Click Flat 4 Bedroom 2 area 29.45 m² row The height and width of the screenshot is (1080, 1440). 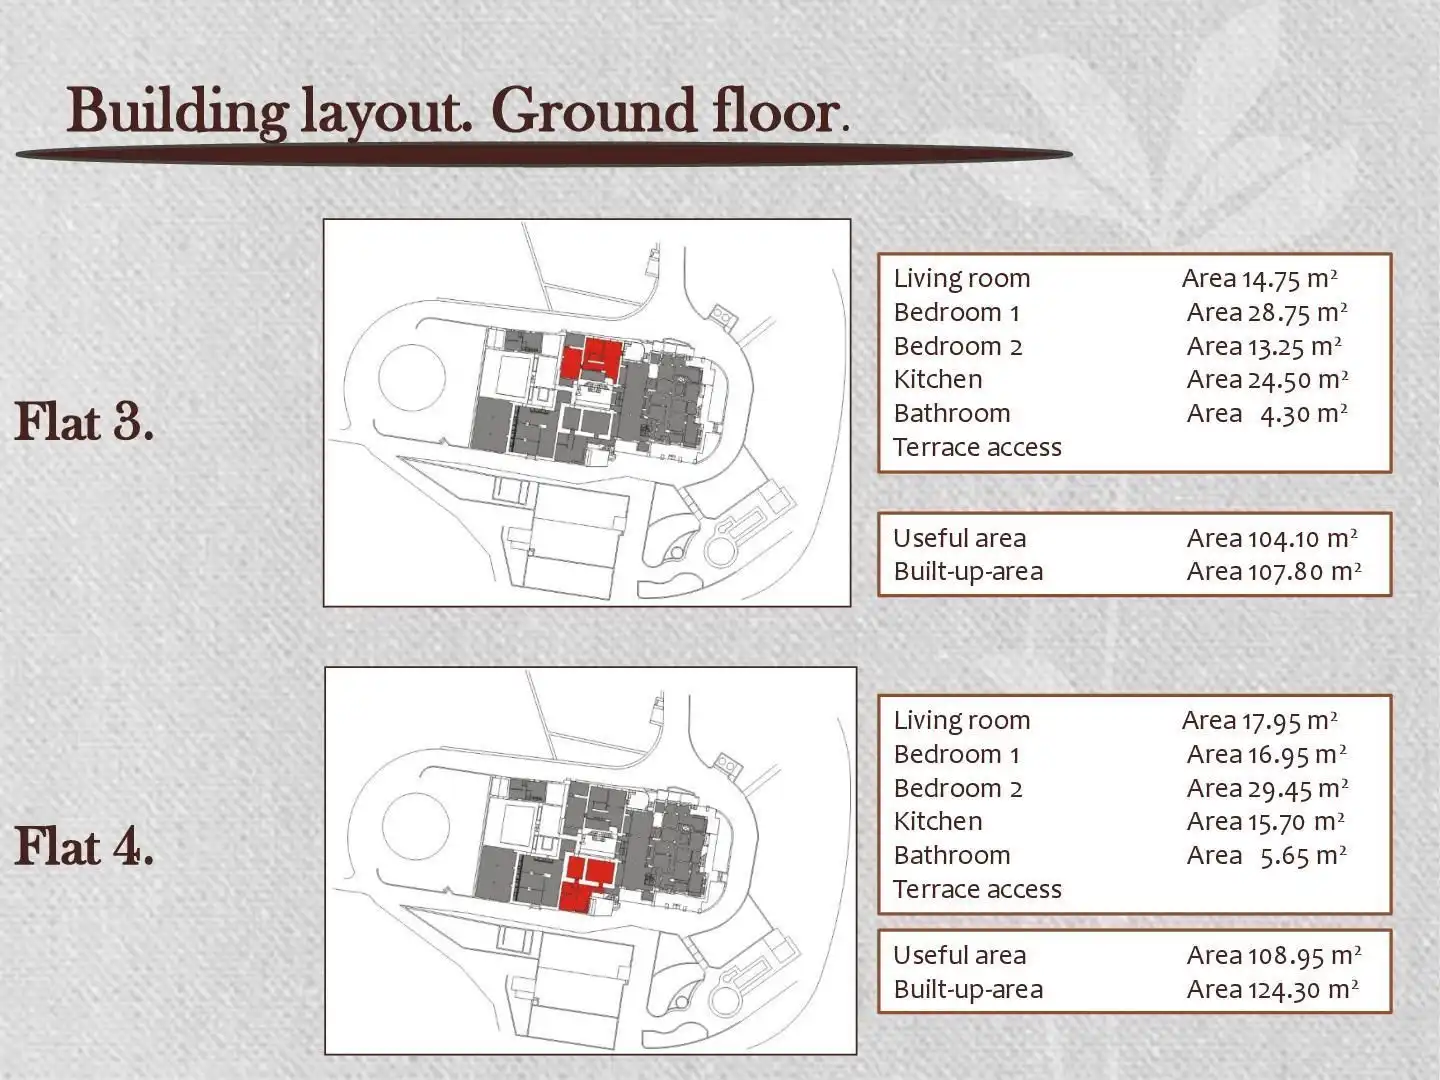coord(1121,788)
